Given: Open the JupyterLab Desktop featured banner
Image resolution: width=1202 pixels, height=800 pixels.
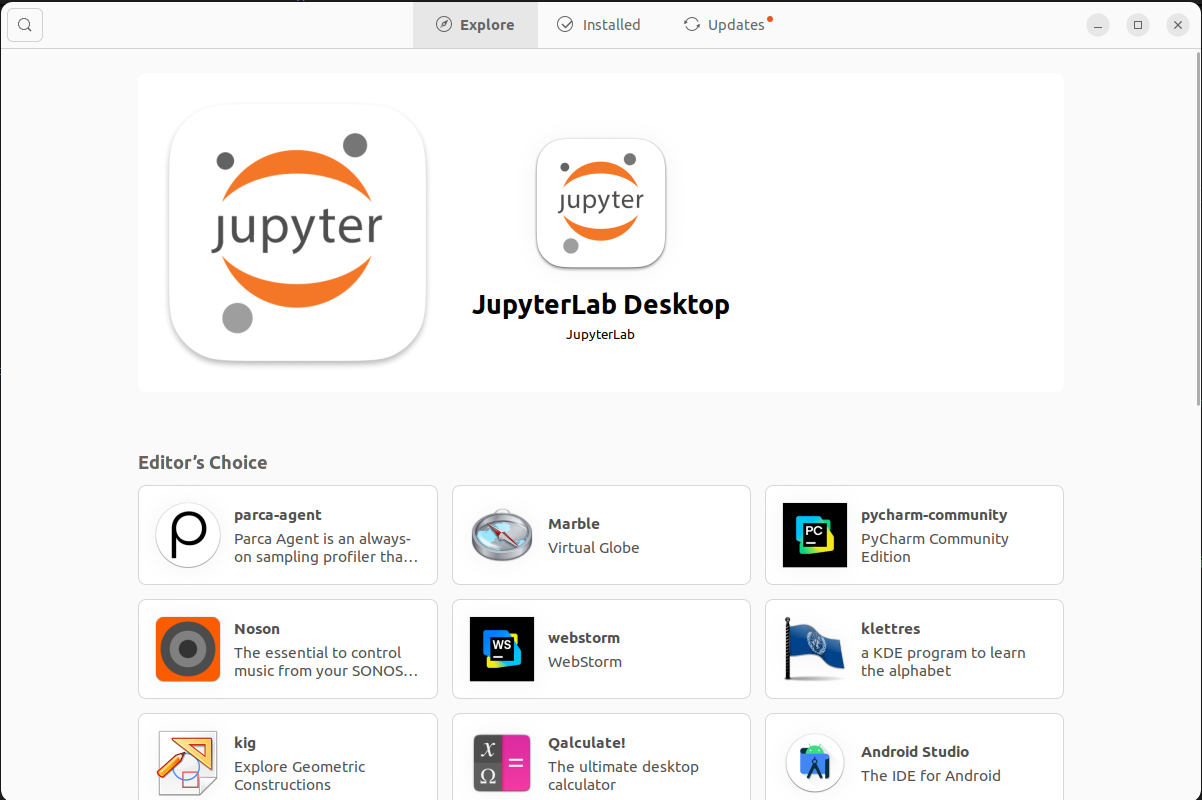Looking at the screenshot, I should (x=600, y=230).
